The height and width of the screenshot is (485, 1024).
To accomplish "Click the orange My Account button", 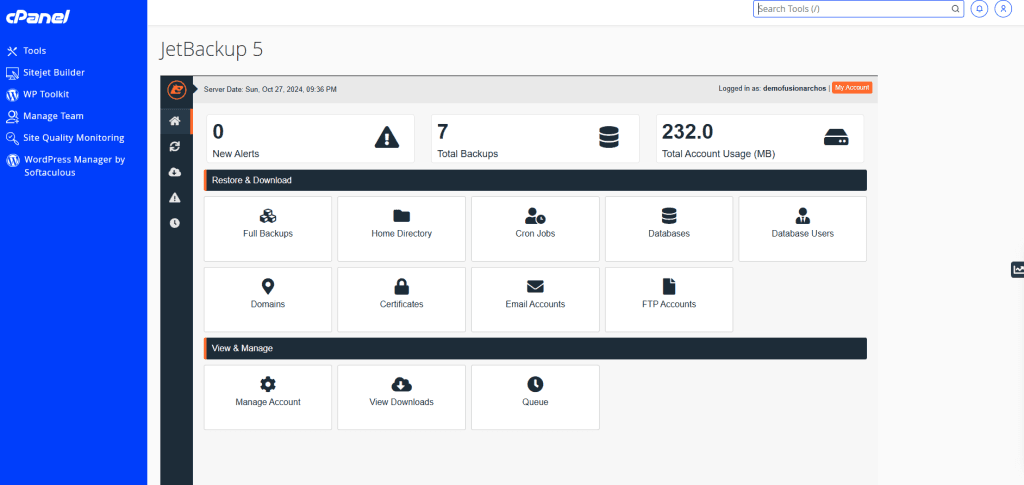I will (852, 88).
